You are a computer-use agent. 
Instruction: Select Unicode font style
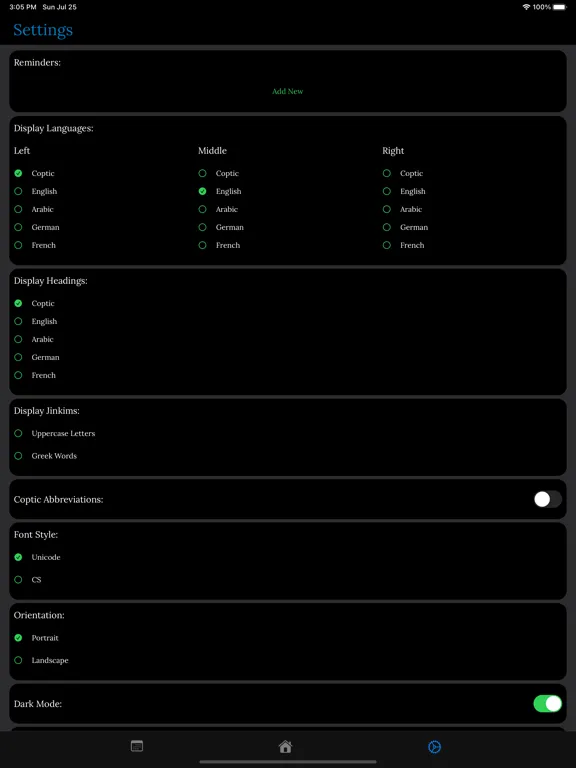point(18,557)
